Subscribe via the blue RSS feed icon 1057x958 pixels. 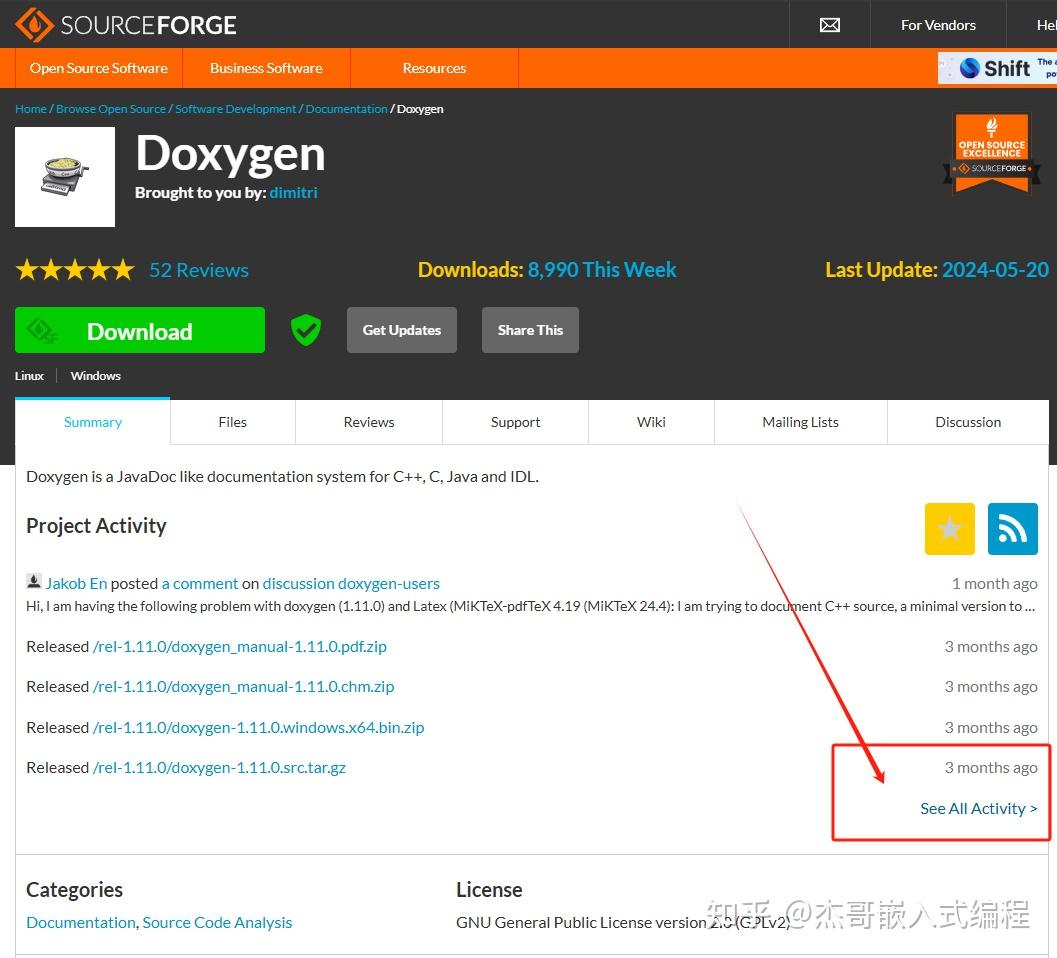point(1012,528)
